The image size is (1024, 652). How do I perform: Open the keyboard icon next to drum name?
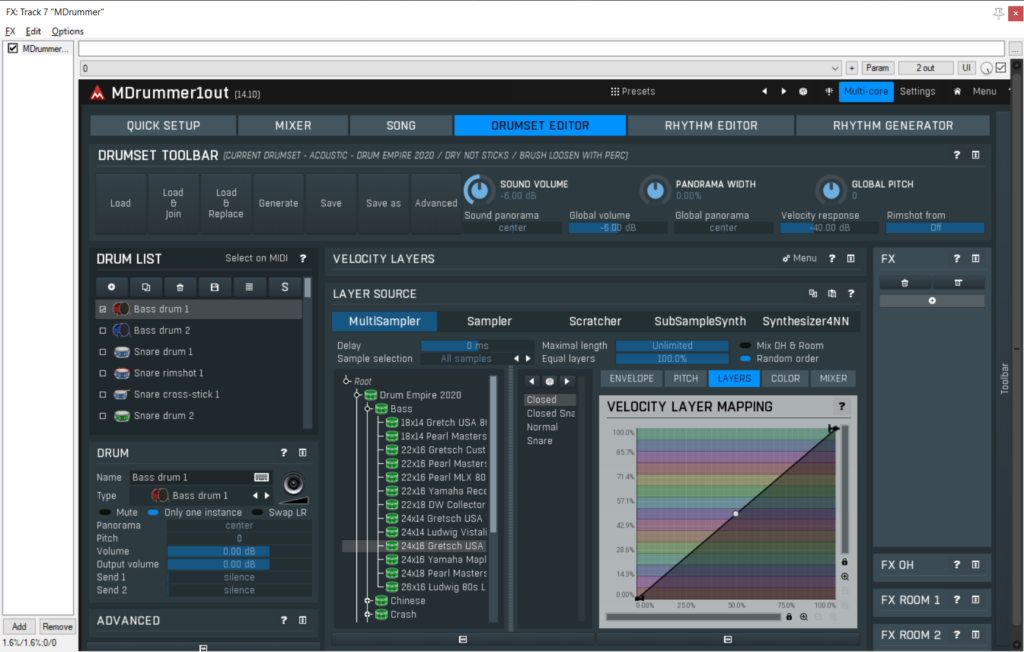click(261, 477)
